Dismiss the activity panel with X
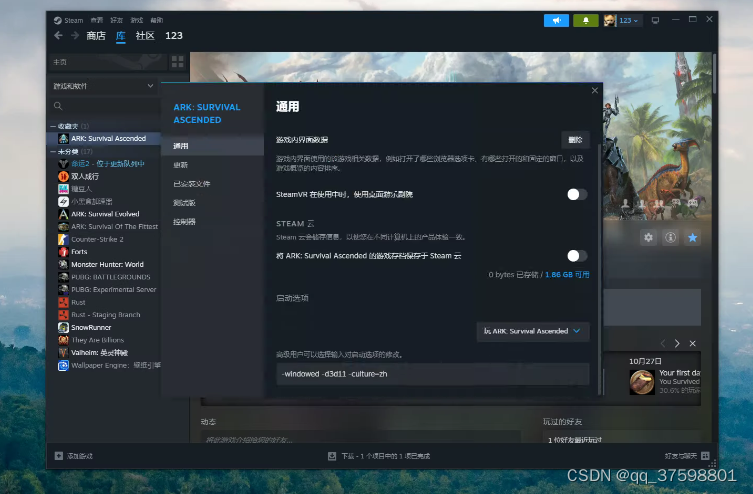Viewport: 753px width, 494px height. (692, 343)
